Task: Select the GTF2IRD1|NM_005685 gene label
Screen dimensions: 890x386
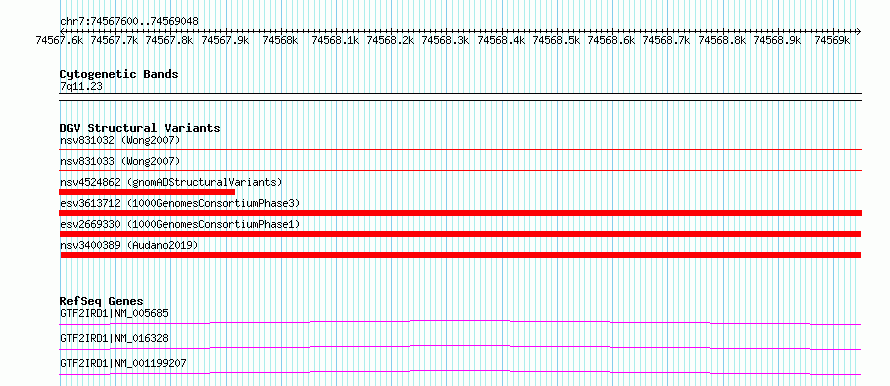Action: (114, 313)
